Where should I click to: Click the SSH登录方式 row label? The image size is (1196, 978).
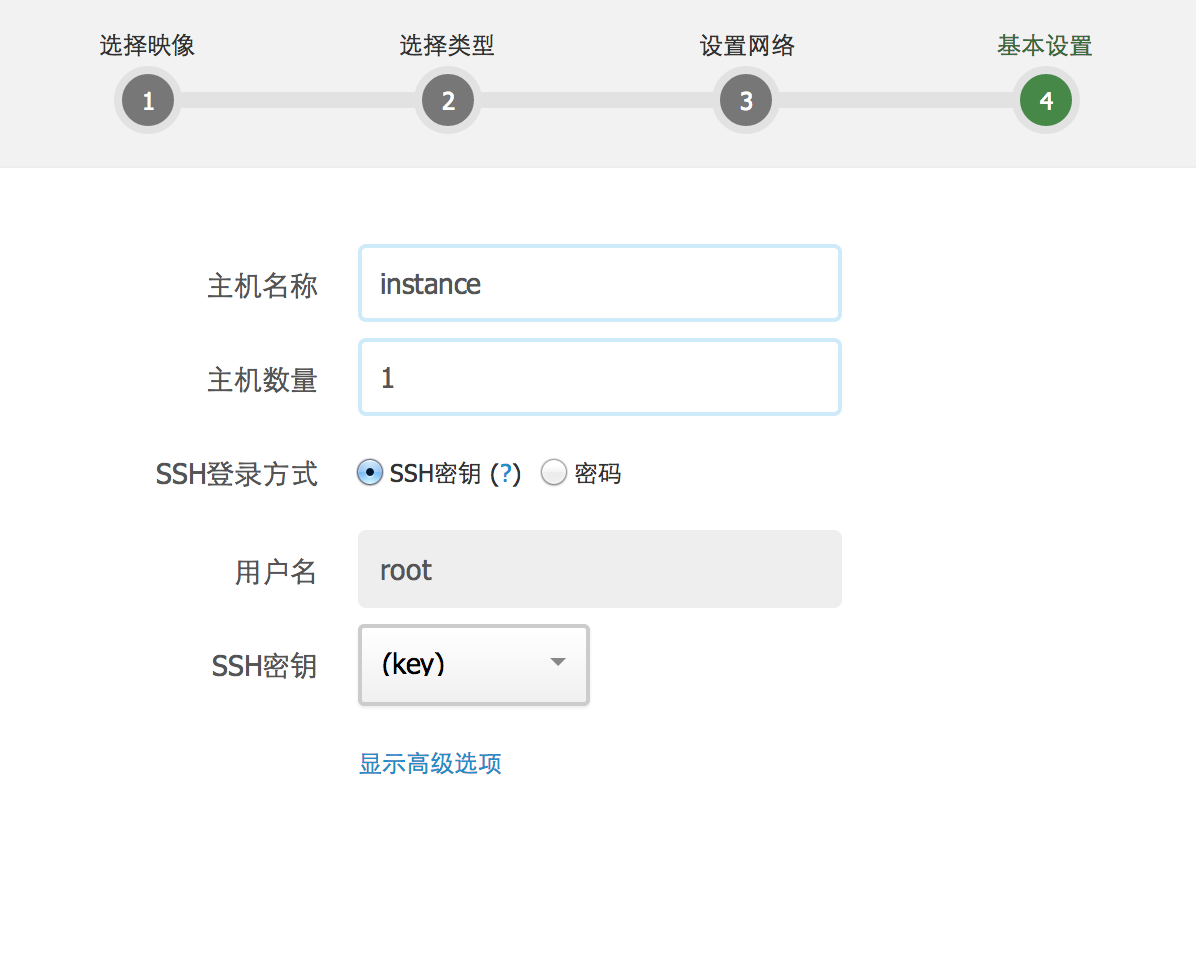coord(237,474)
